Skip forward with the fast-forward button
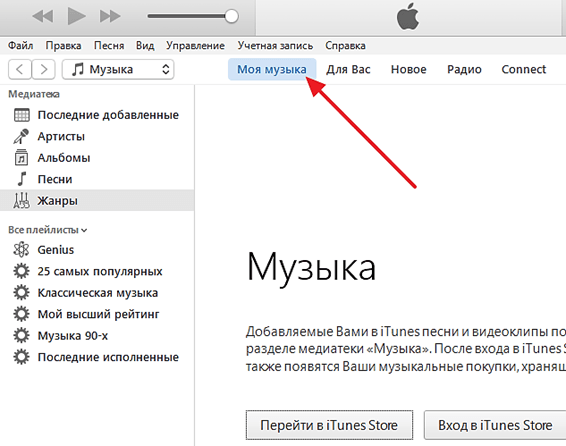The width and height of the screenshot is (566, 446). tap(110, 16)
